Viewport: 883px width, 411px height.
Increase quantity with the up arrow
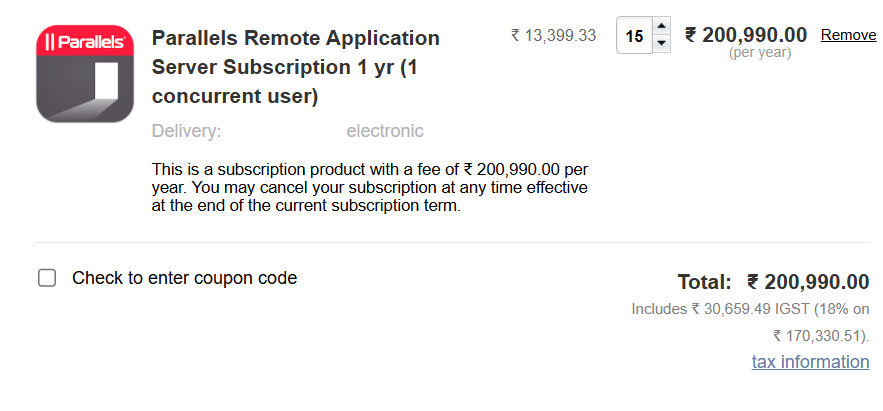(x=662, y=26)
